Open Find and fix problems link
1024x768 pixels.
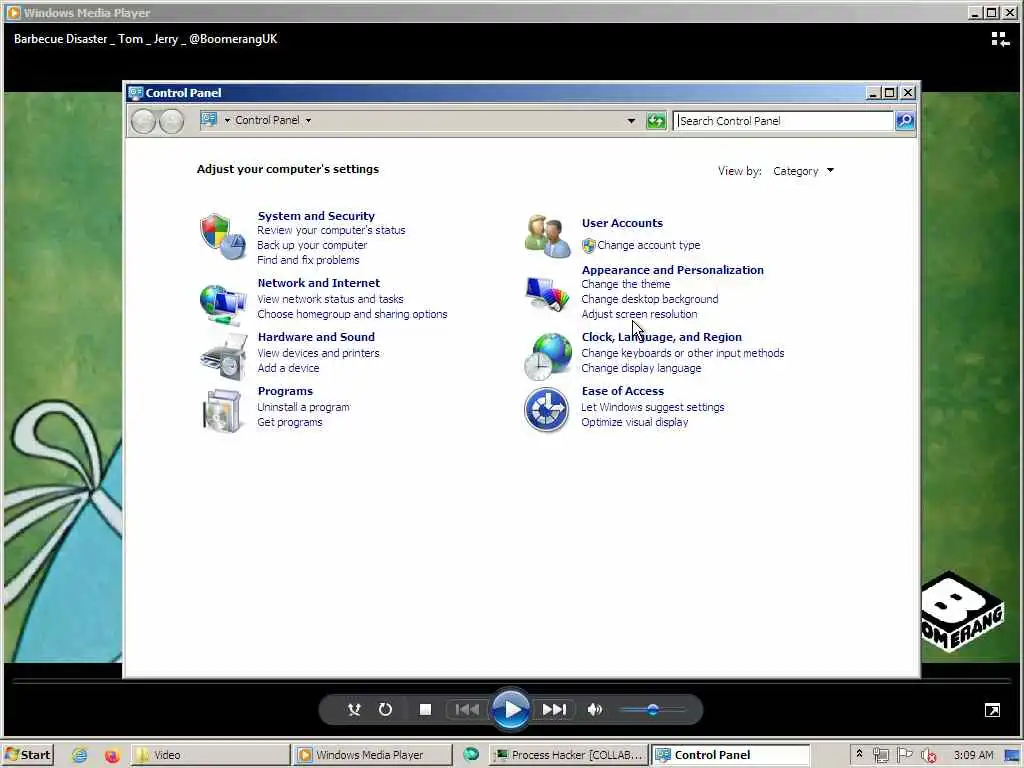click(x=308, y=261)
